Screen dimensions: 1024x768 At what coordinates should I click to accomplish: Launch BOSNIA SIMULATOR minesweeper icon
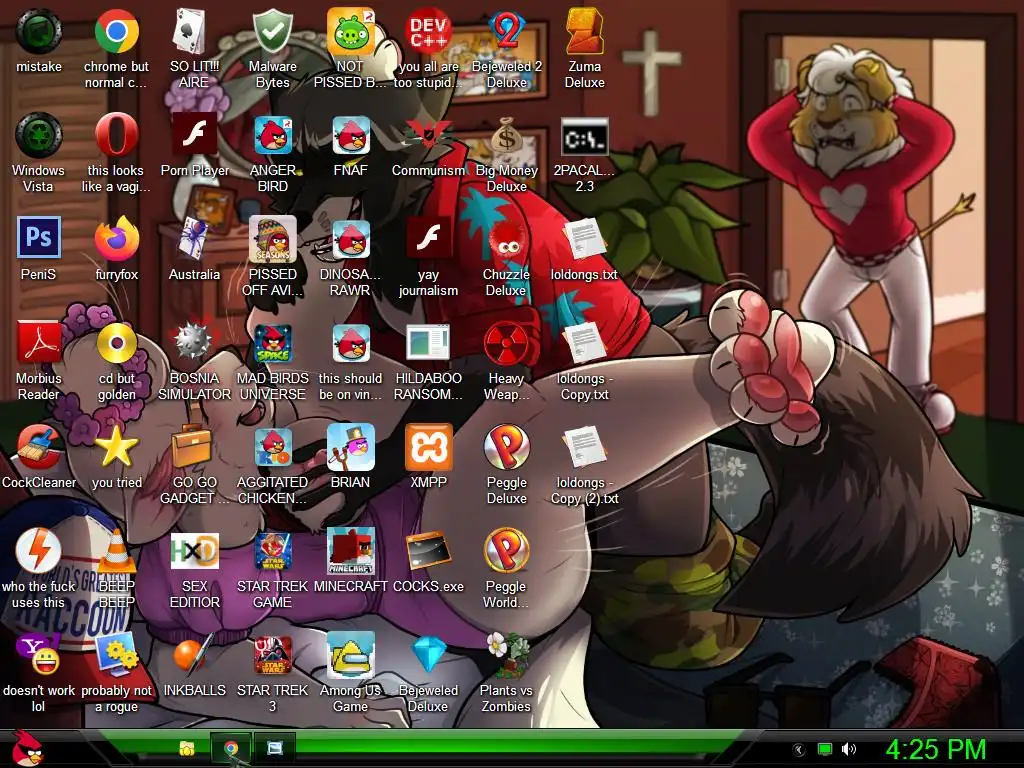[x=194, y=343]
